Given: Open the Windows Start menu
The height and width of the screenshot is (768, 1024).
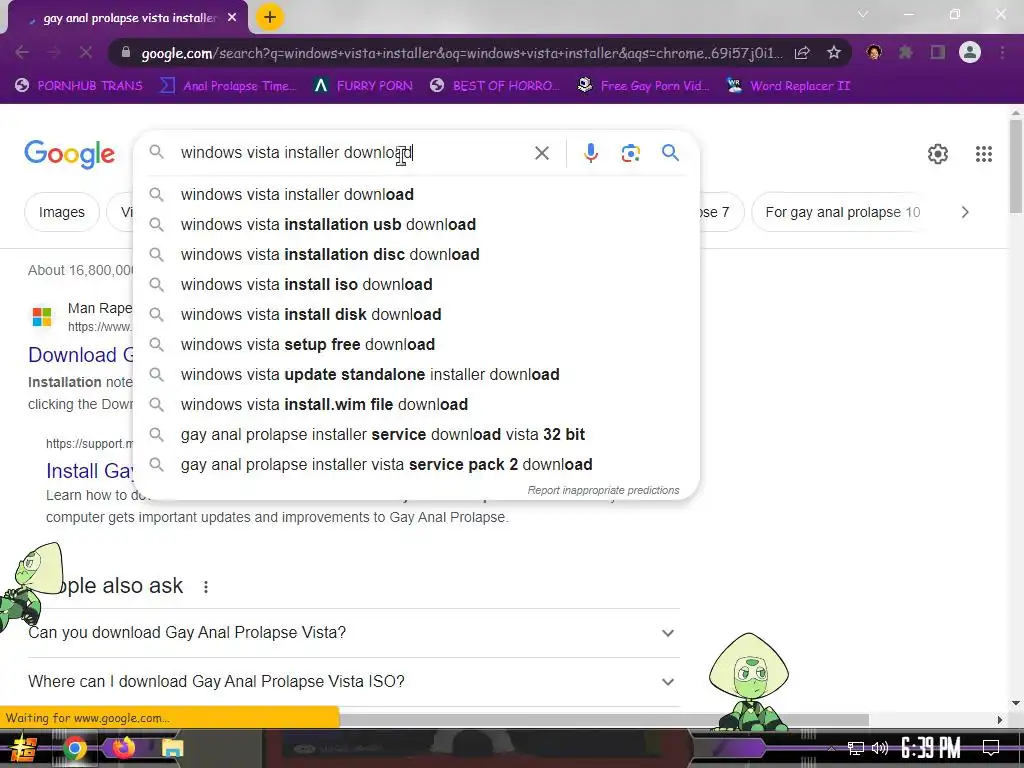Looking at the screenshot, I should click(23, 748).
